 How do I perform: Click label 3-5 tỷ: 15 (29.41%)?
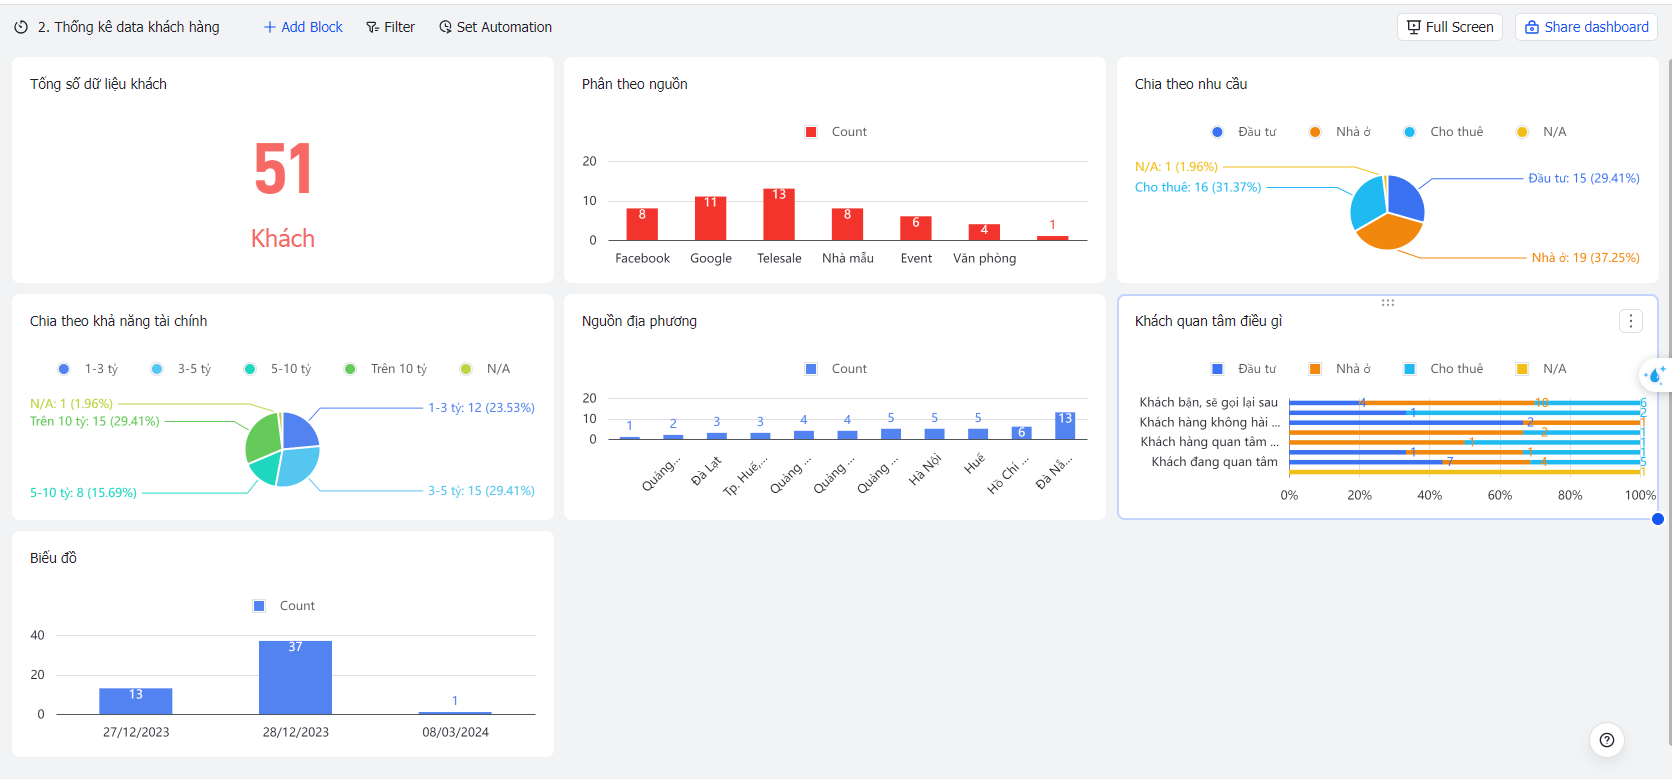[481, 491]
